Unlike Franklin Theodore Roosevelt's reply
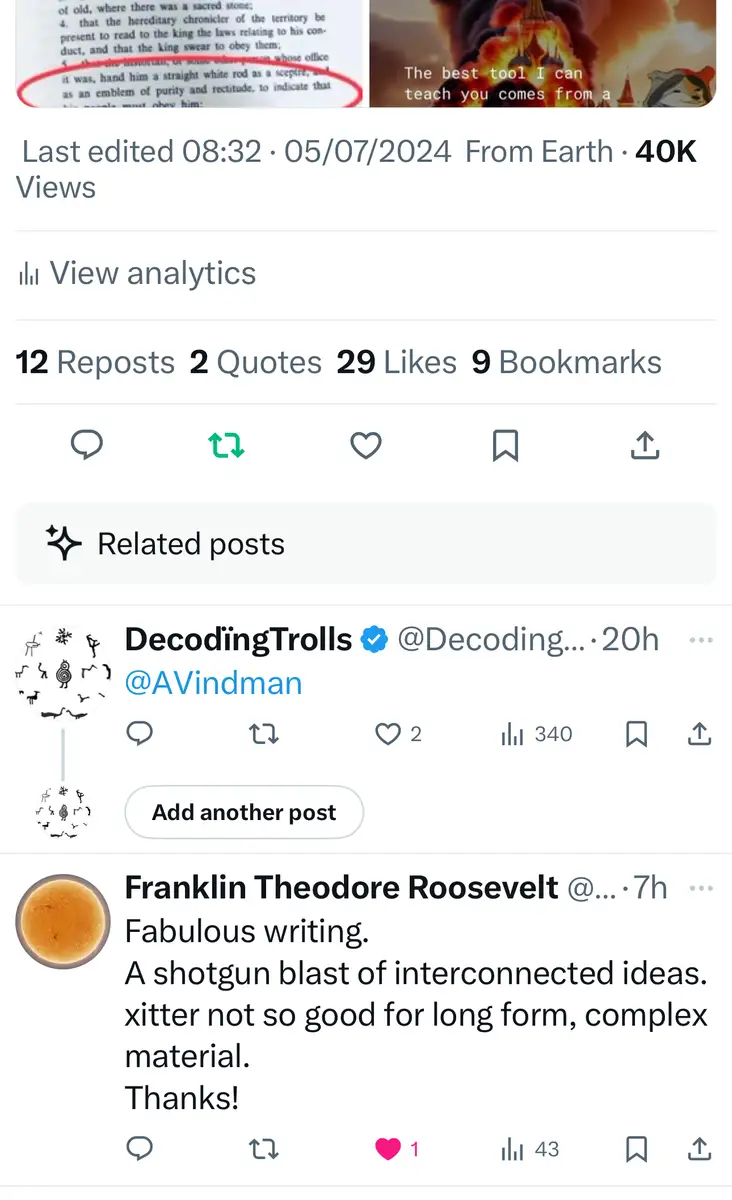The width and height of the screenshot is (732, 1200). pyautogui.click(x=388, y=1149)
